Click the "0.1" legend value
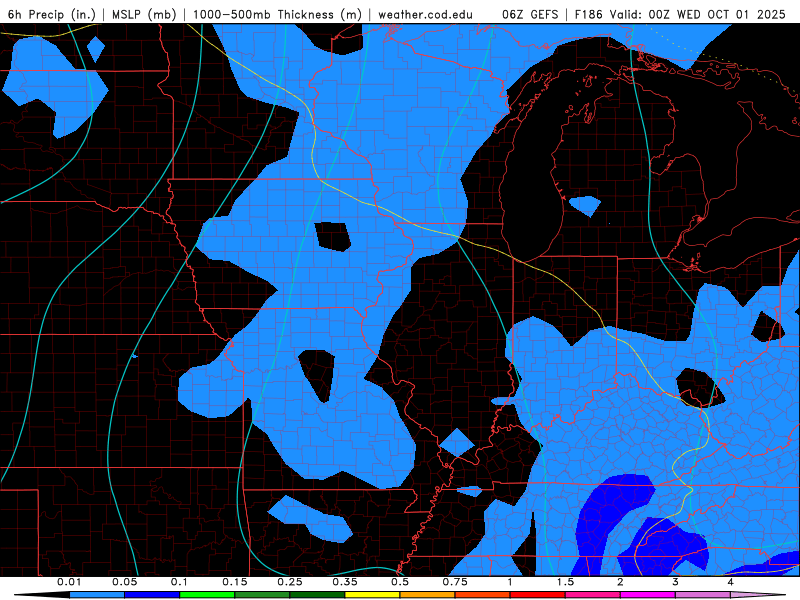The height and width of the screenshot is (600, 800). (179, 582)
